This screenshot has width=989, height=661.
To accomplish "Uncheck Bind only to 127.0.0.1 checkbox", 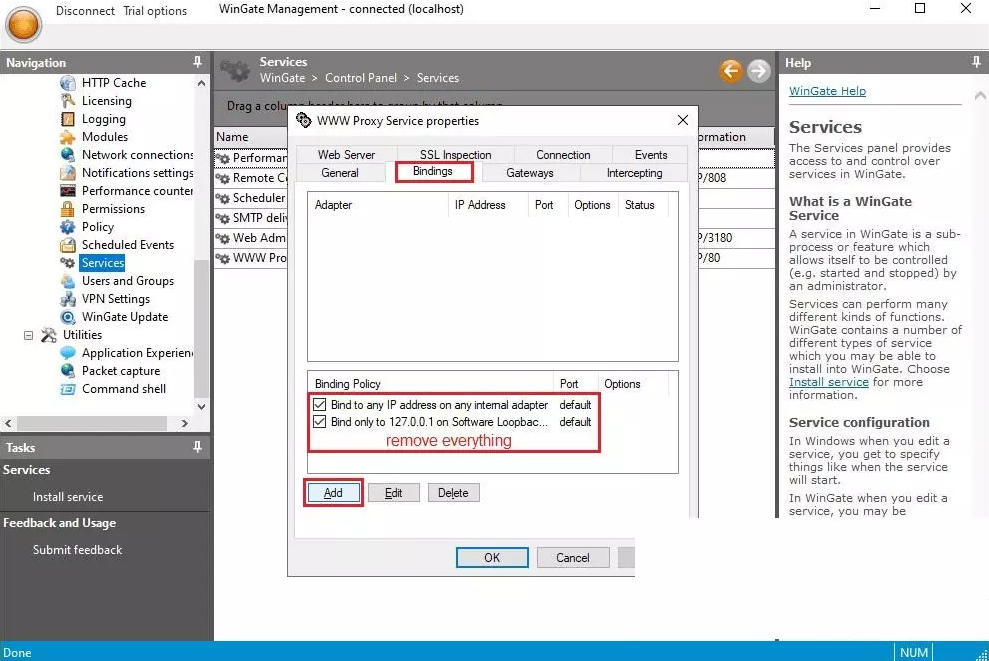I will [320, 422].
